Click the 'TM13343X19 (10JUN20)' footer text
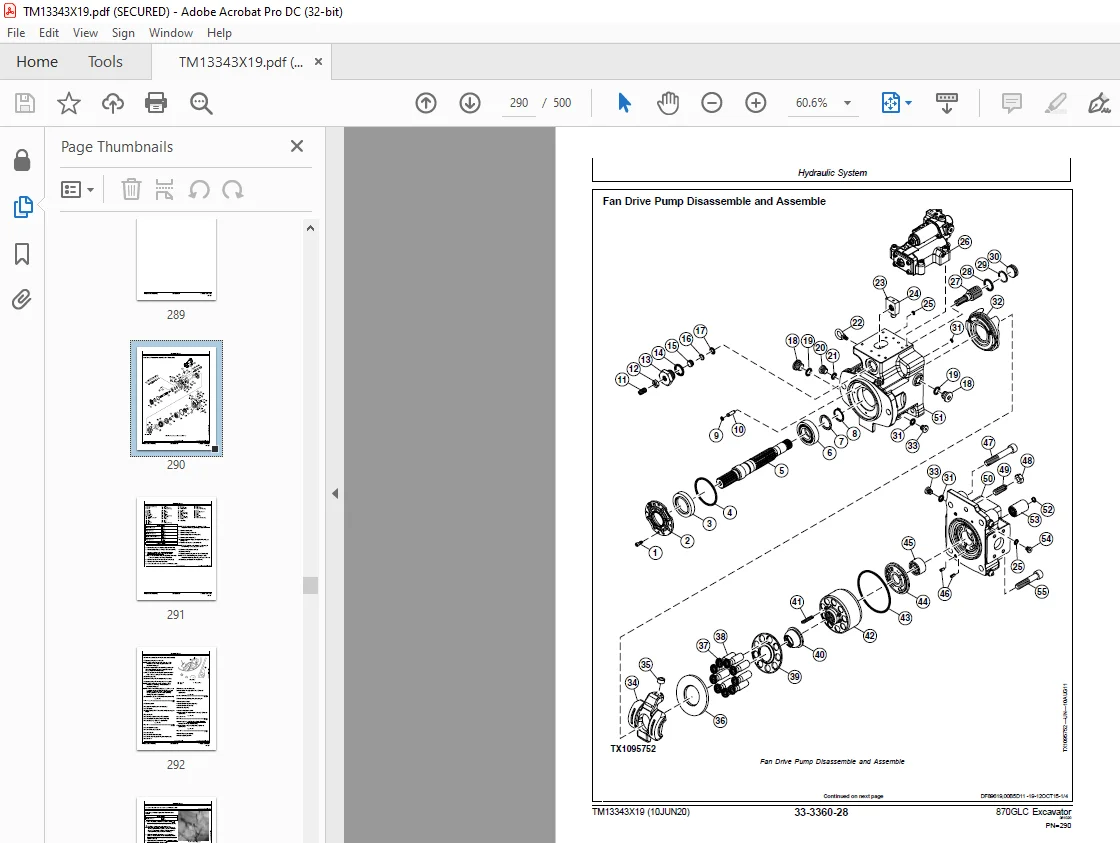Screen dimensions: 1120x843 [x=641, y=812]
